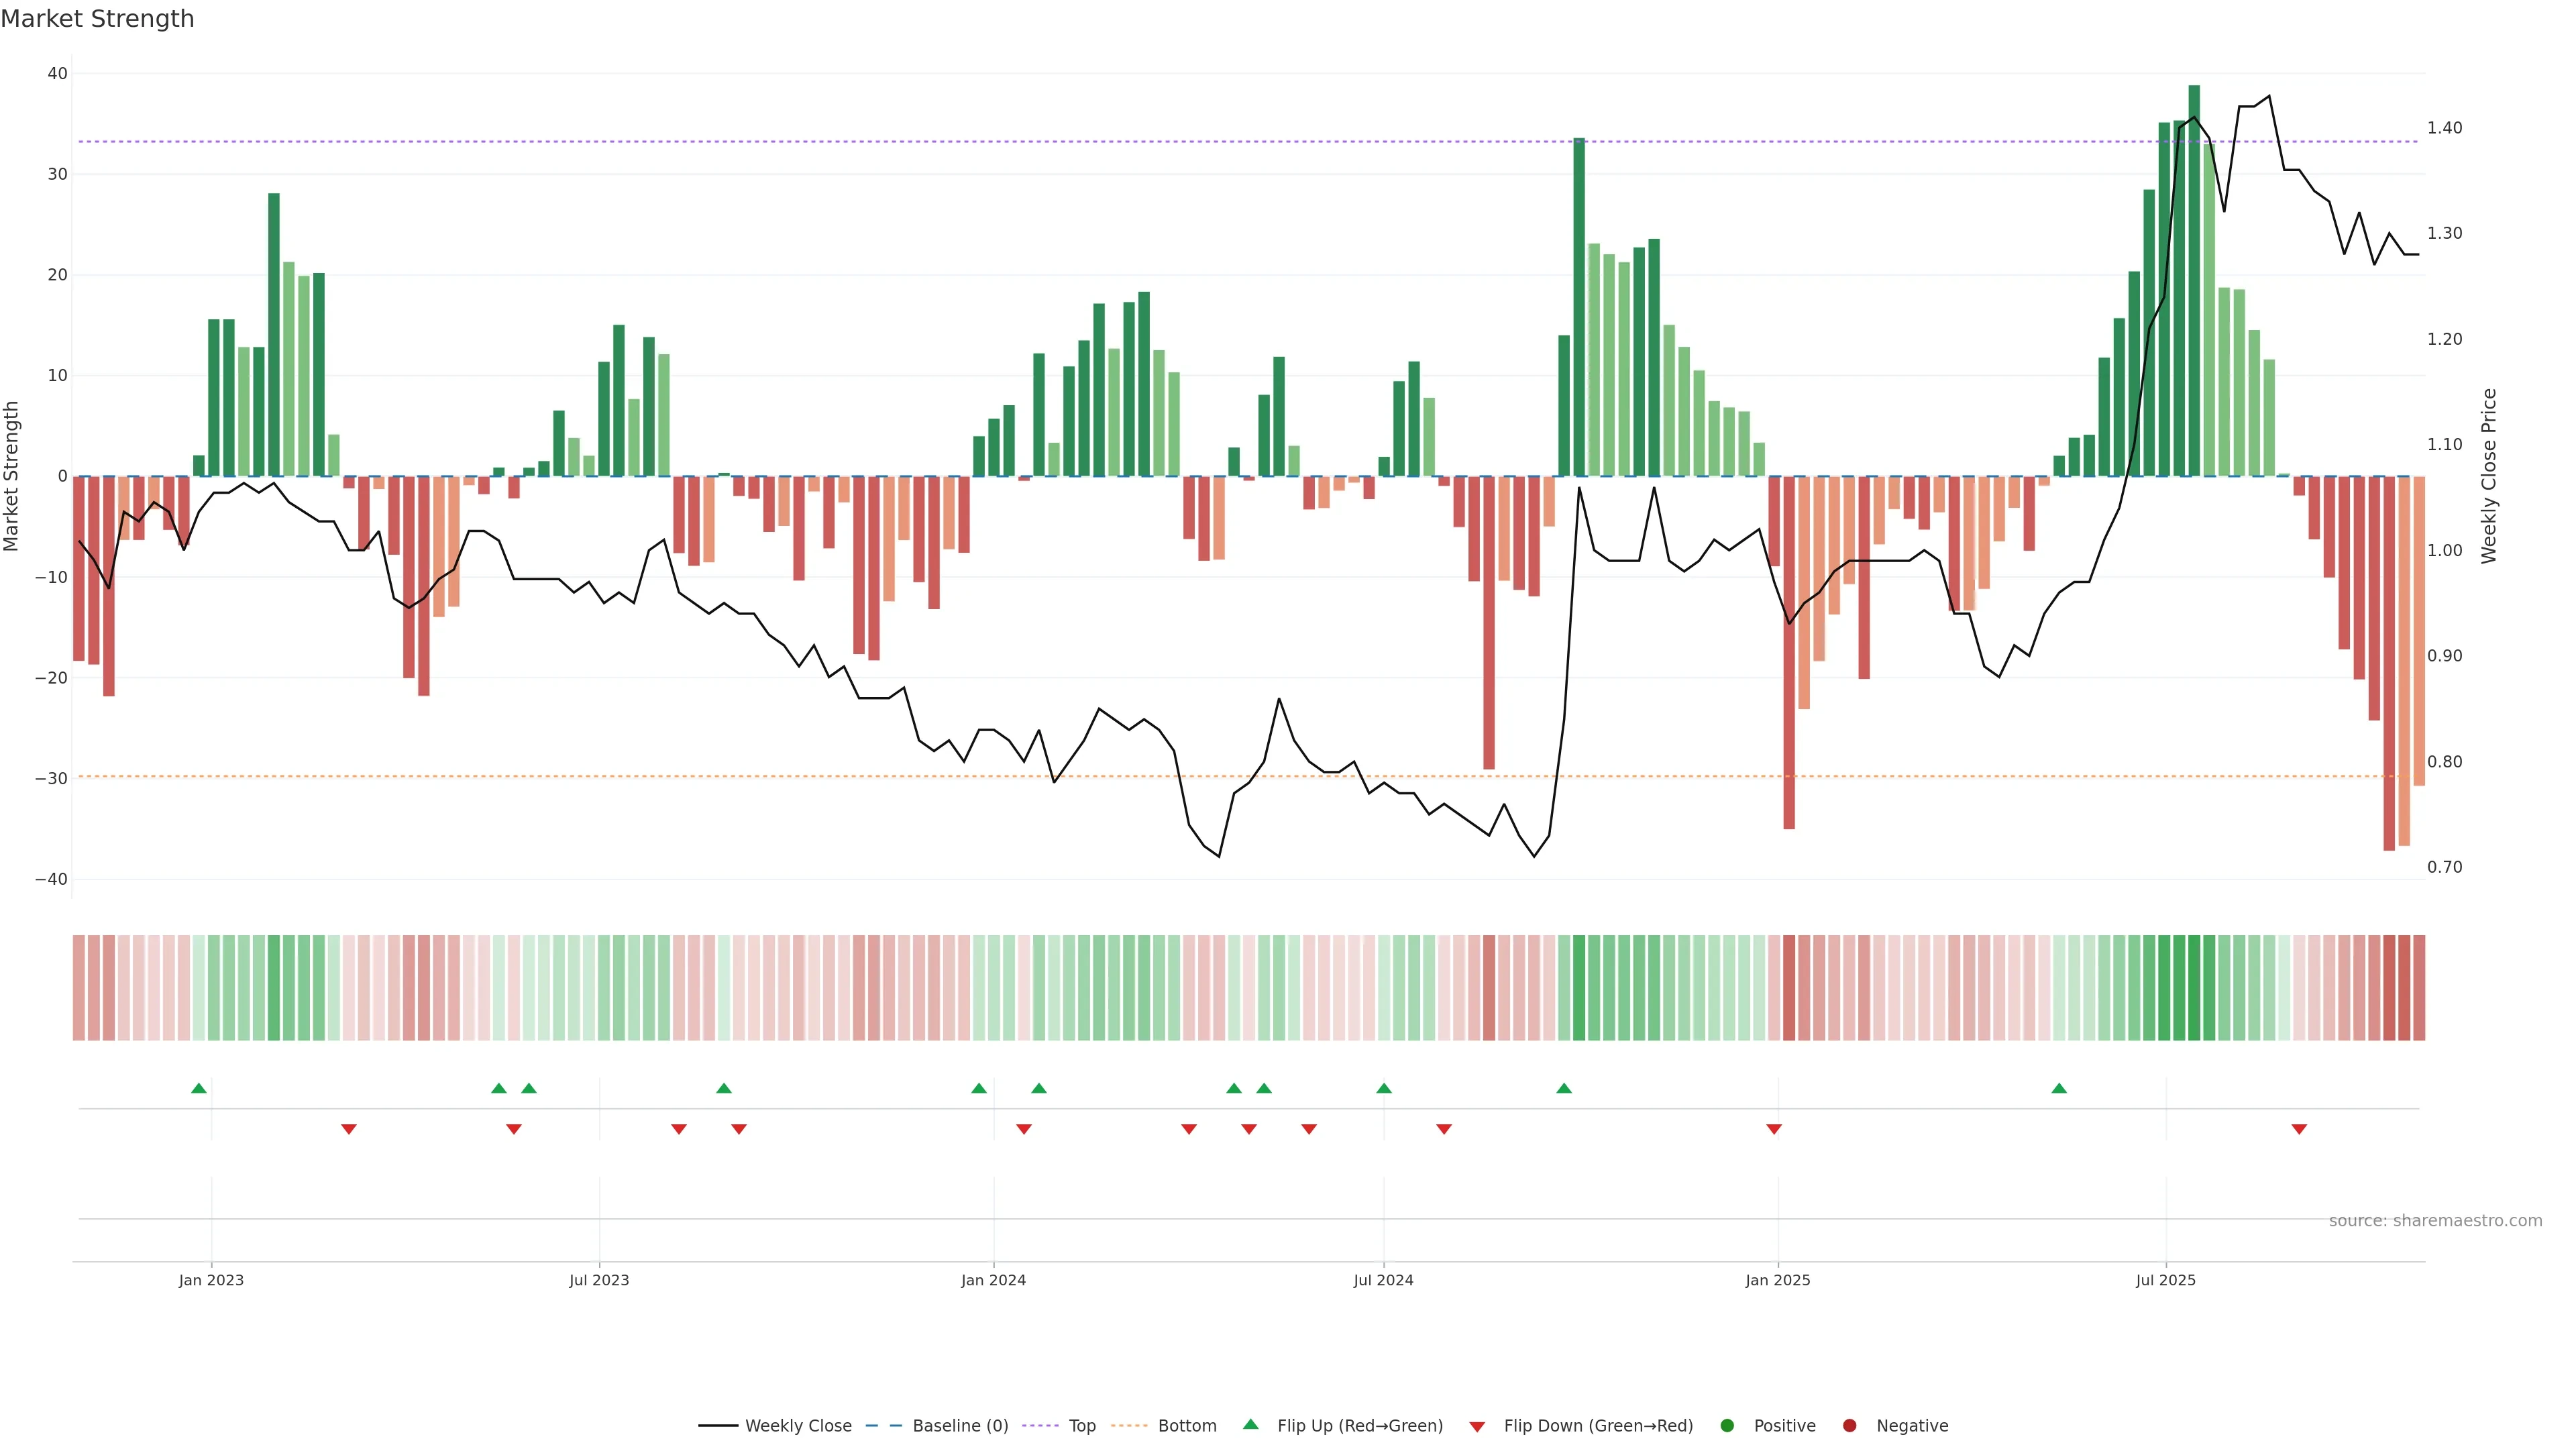The width and height of the screenshot is (2576, 1449).
Task: Click the Jan 2024 x-axis label
Action: tap(993, 1280)
